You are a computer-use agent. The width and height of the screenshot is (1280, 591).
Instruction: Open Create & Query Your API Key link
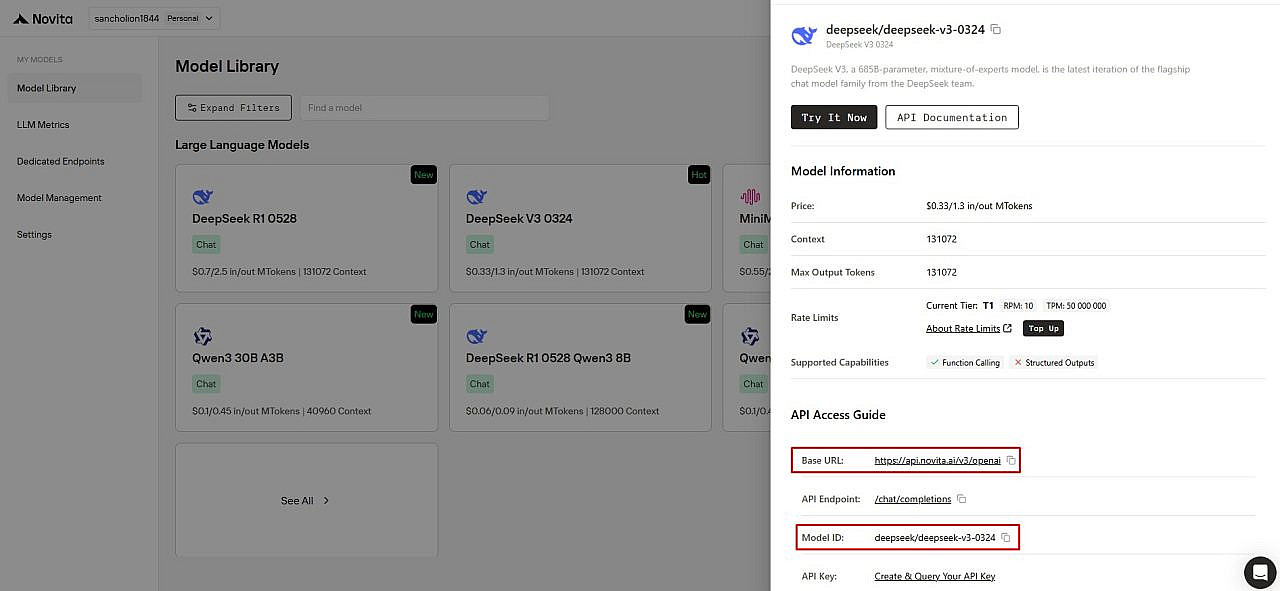[x=935, y=576]
